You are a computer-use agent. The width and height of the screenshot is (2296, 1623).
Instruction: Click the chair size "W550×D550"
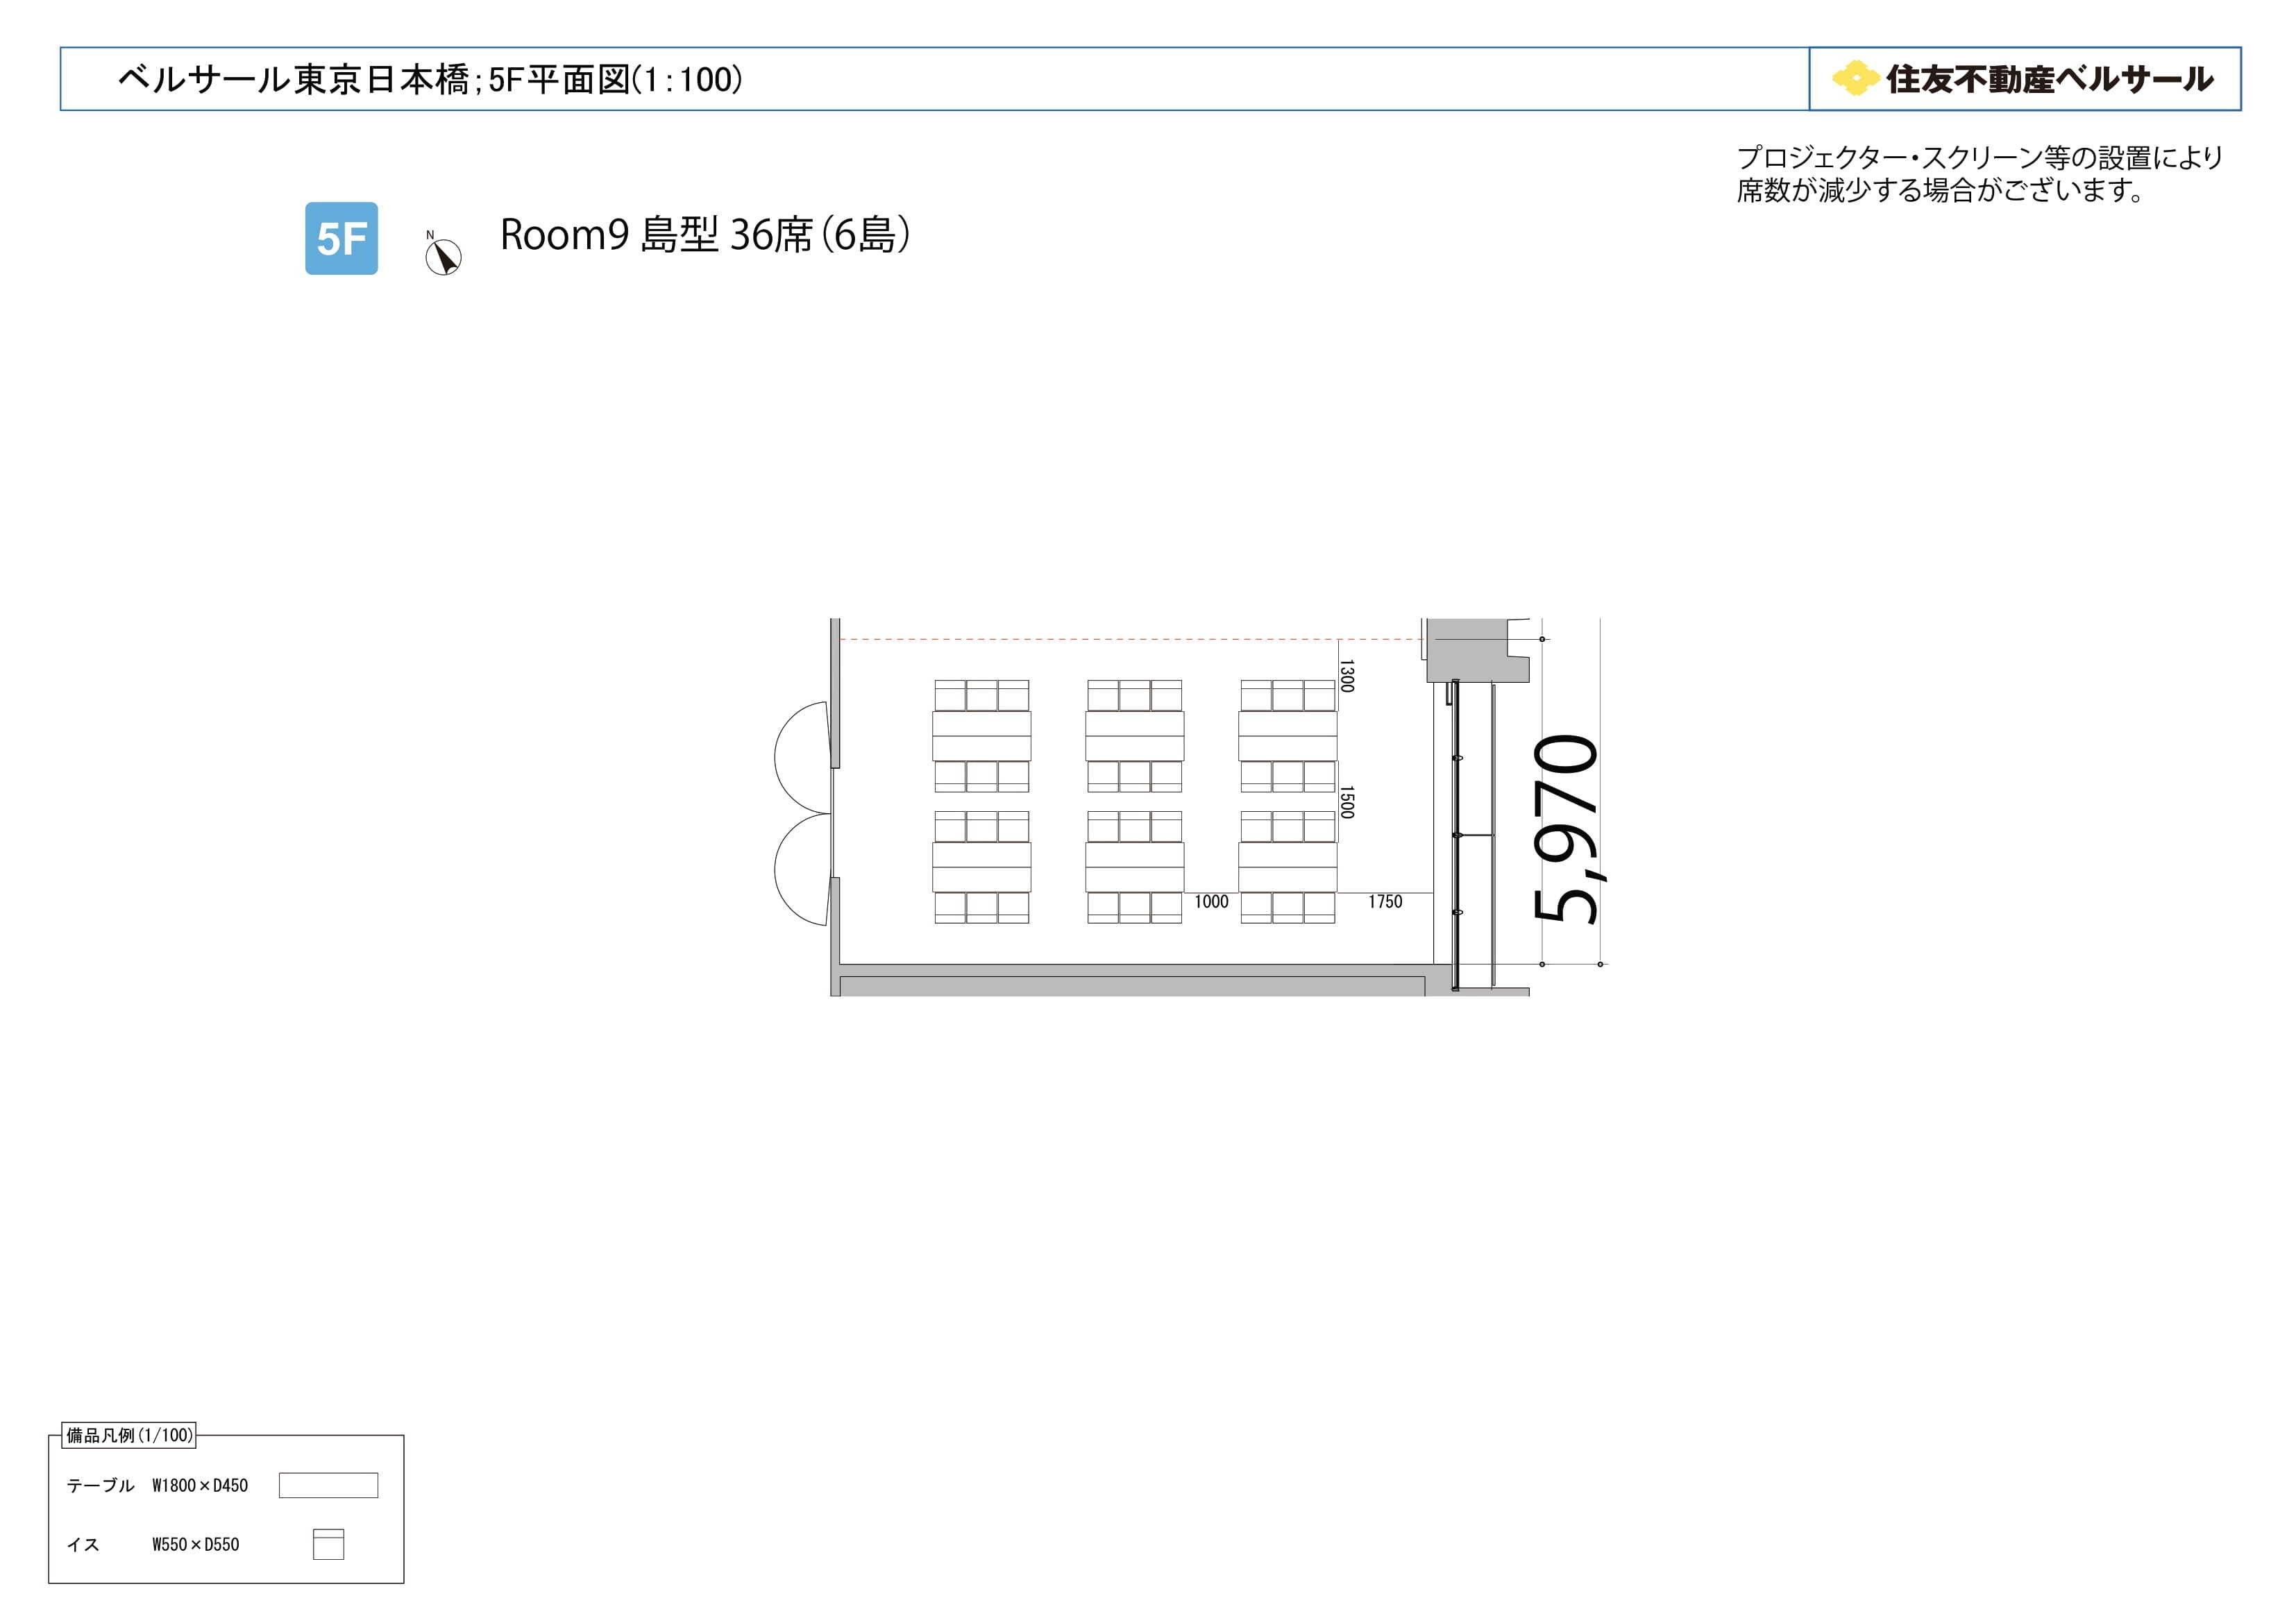click(x=196, y=1544)
